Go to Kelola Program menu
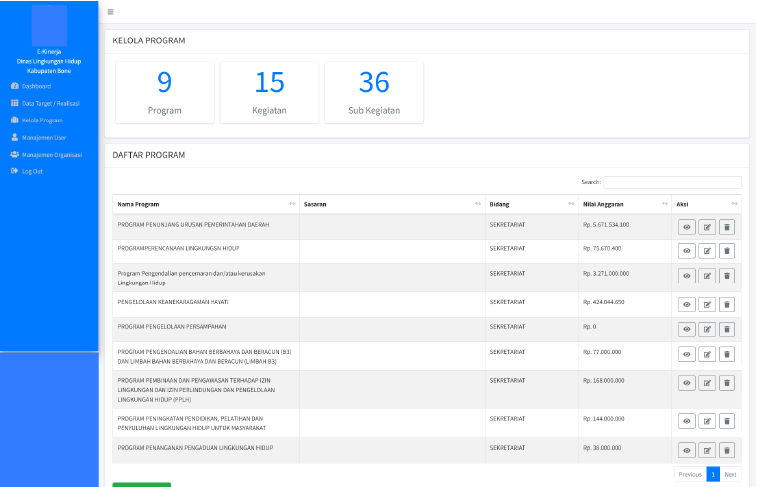 [37, 120]
